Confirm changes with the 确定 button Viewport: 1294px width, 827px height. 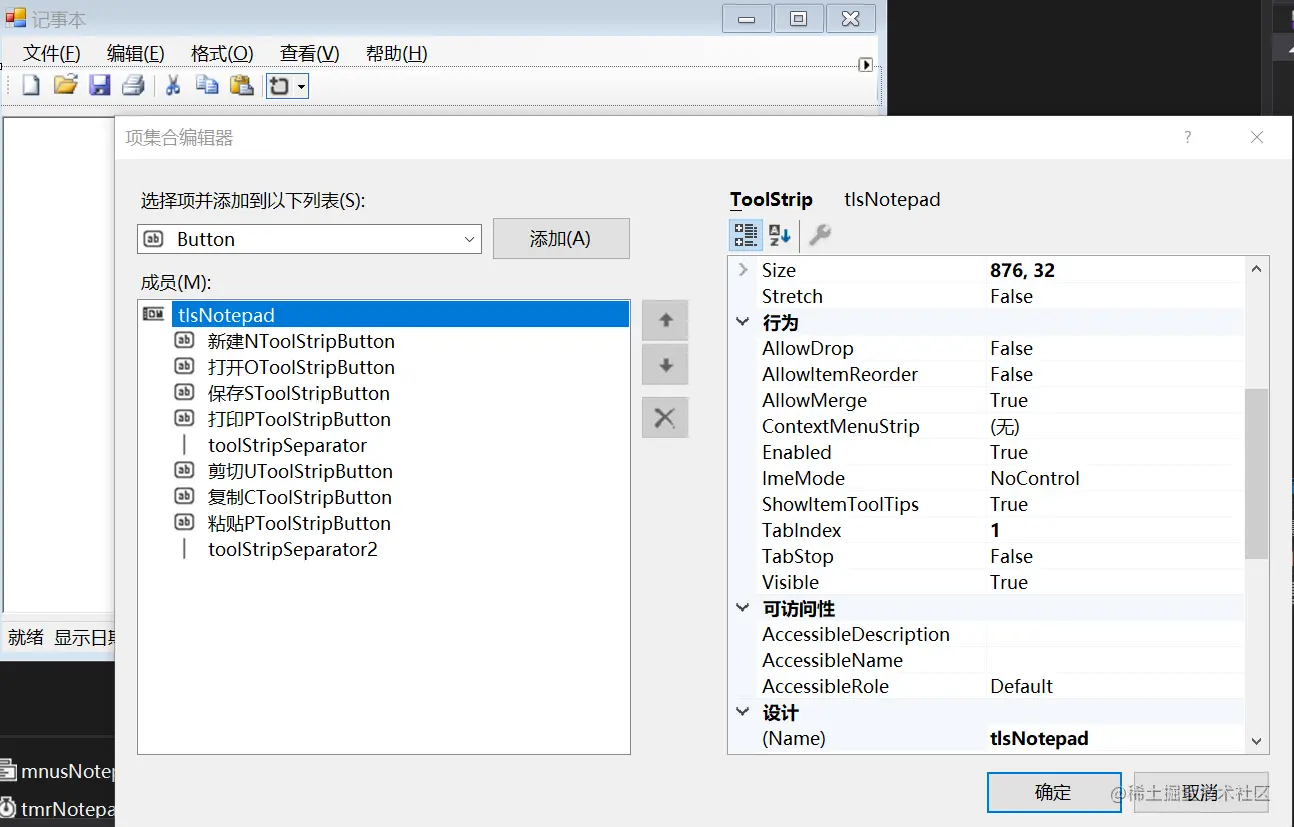[x=1053, y=791]
